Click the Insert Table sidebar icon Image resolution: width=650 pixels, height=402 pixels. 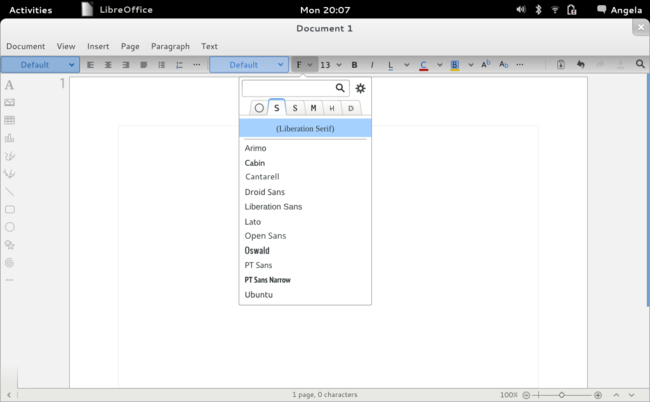click(10, 120)
